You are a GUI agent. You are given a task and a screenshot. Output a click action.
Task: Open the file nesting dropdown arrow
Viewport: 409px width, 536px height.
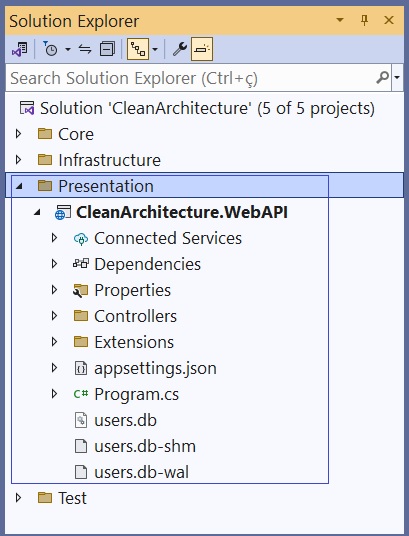155,49
